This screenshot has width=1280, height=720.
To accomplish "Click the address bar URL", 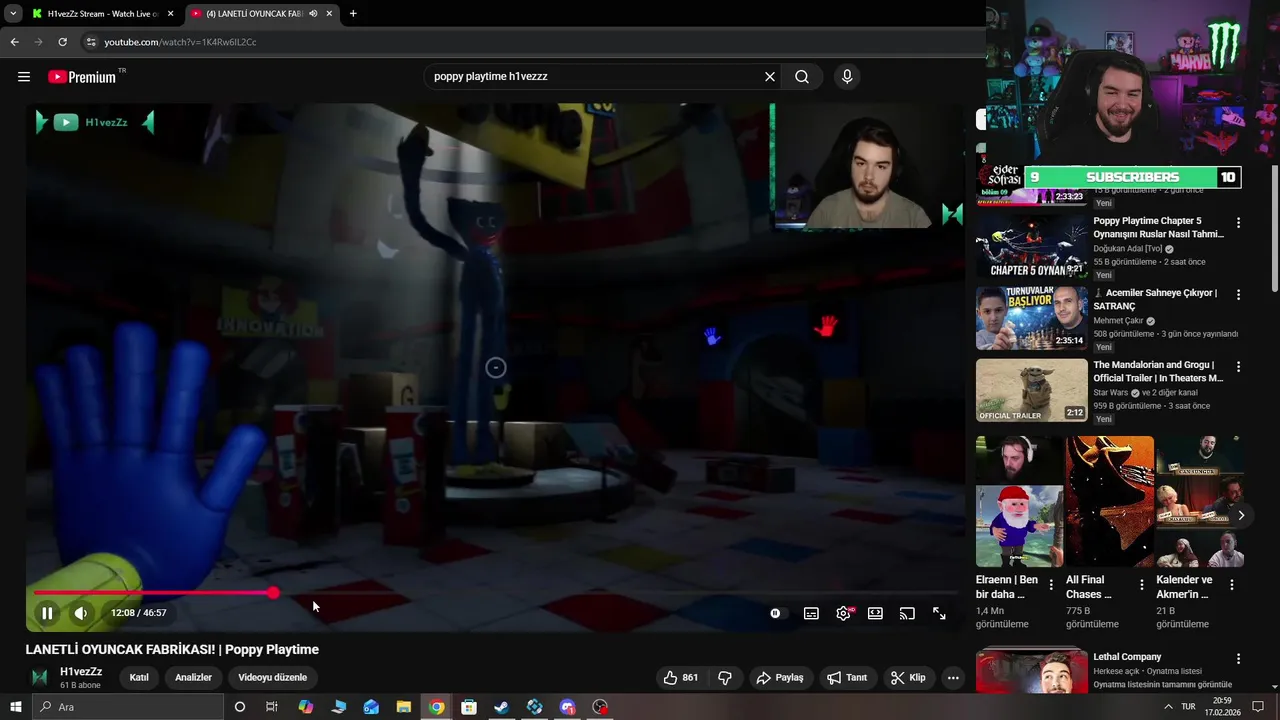I will point(181,42).
